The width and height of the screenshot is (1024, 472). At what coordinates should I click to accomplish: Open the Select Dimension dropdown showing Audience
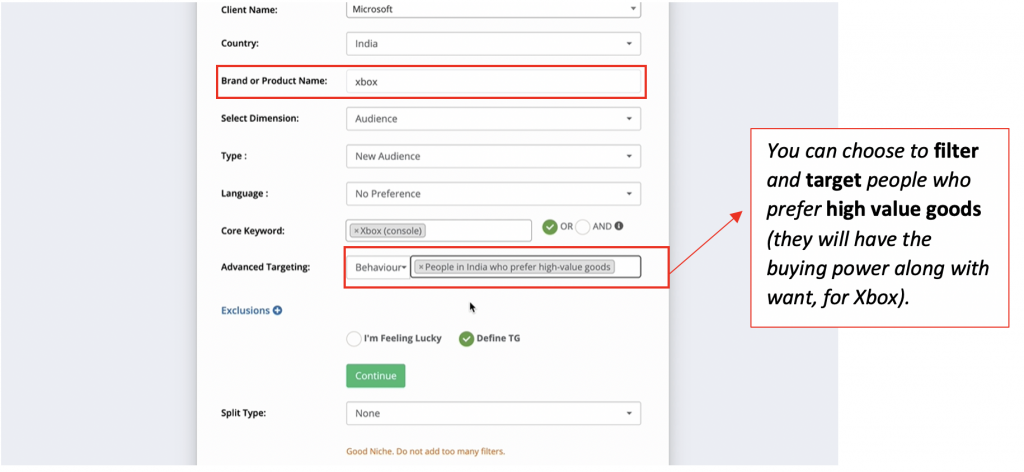pos(493,119)
